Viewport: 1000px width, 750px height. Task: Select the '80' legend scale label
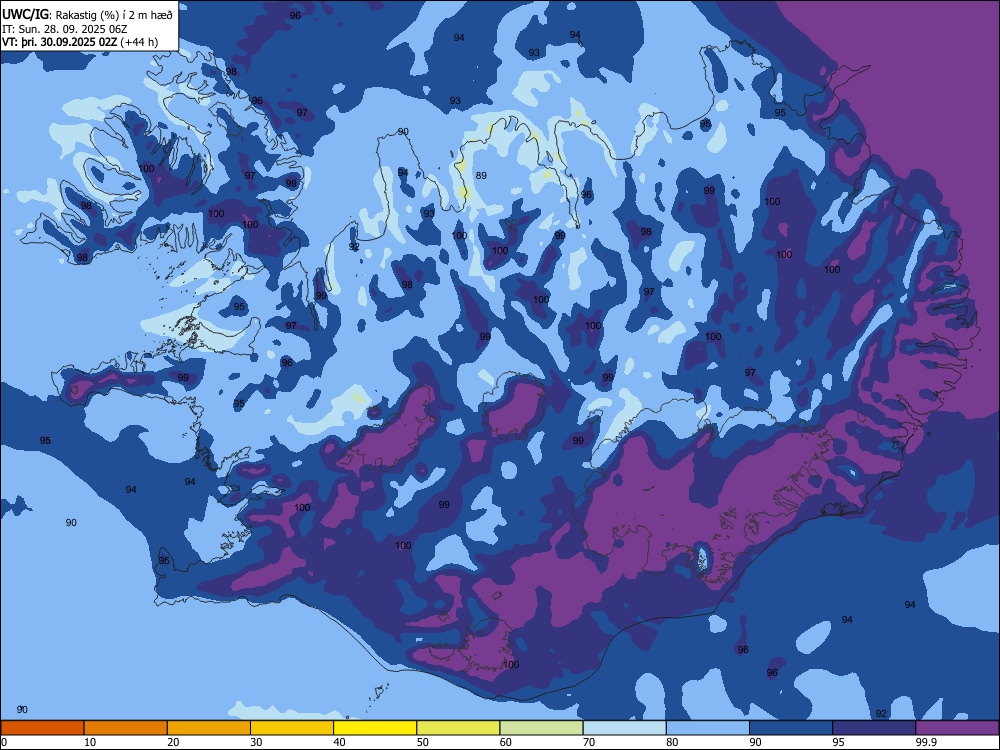tap(672, 742)
